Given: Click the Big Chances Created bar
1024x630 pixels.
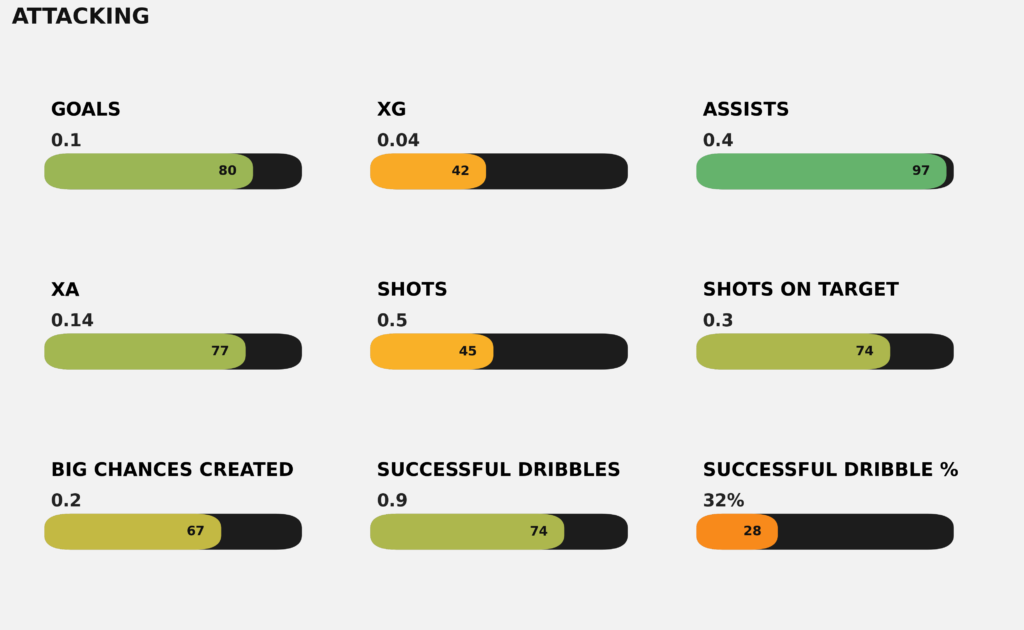Looking at the screenshot, I should pos(132,531).
